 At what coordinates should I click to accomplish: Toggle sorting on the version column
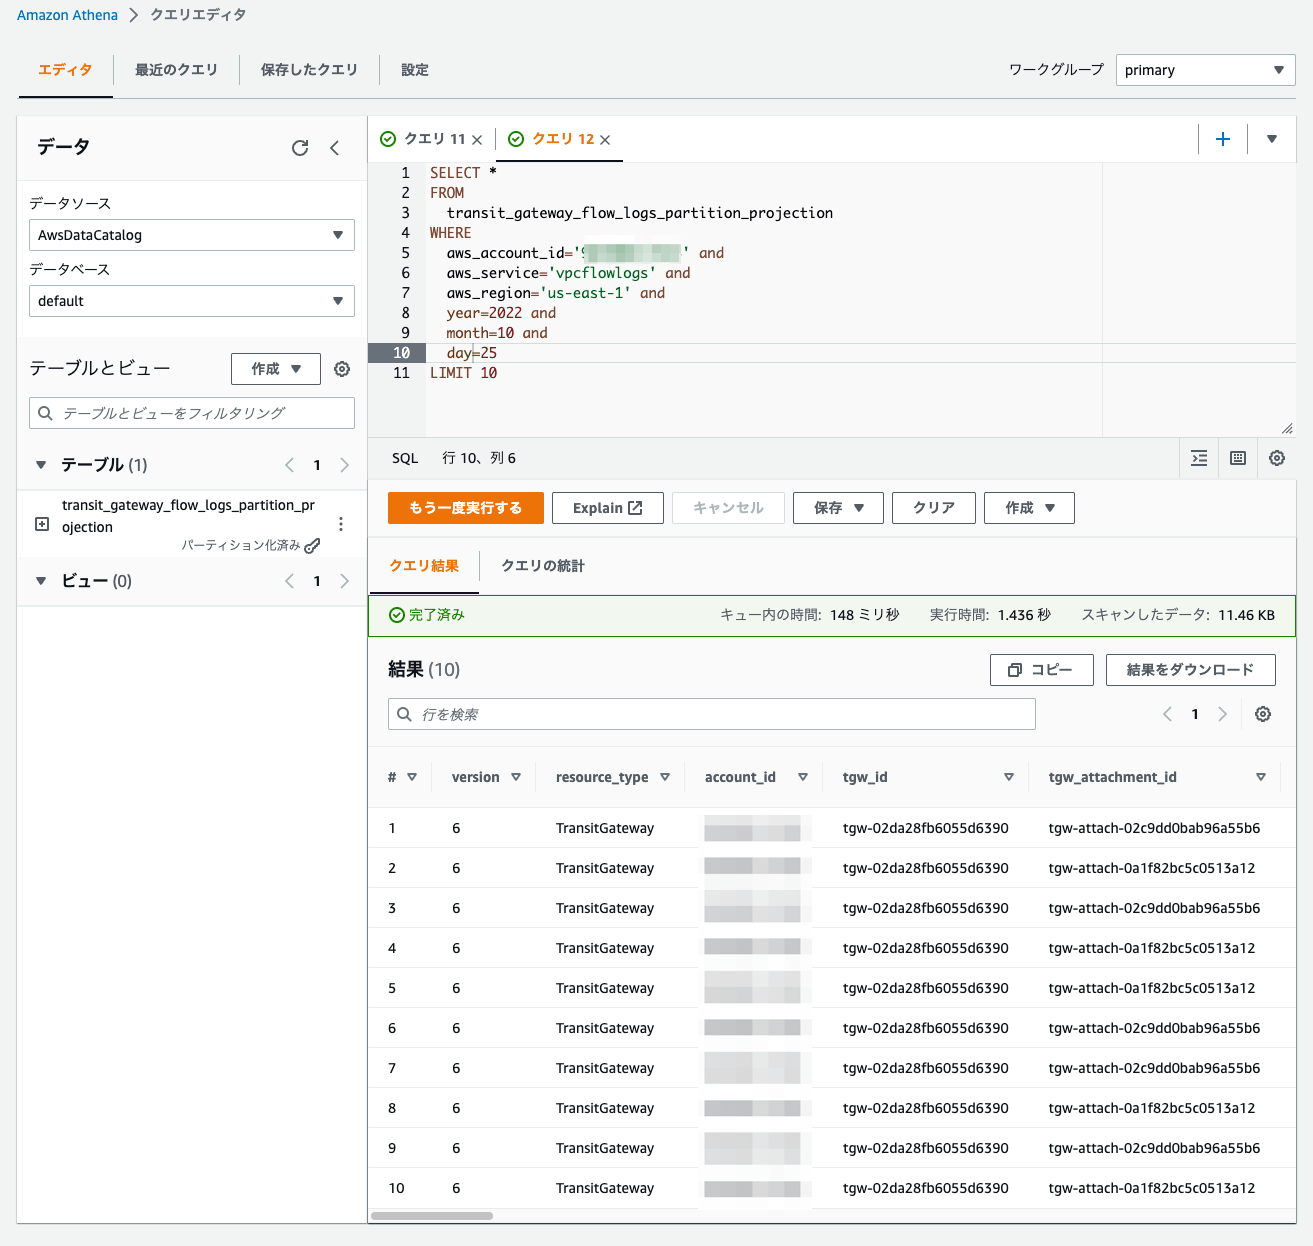pos(516,776)
